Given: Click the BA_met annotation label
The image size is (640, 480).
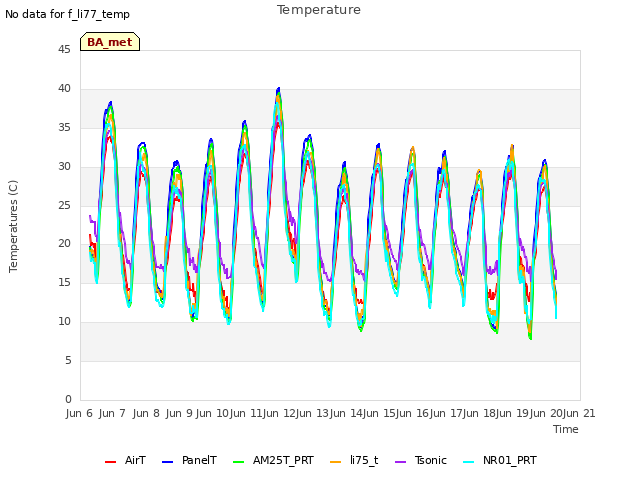Looking at the screenshot, I should click(x=110, y=42).
